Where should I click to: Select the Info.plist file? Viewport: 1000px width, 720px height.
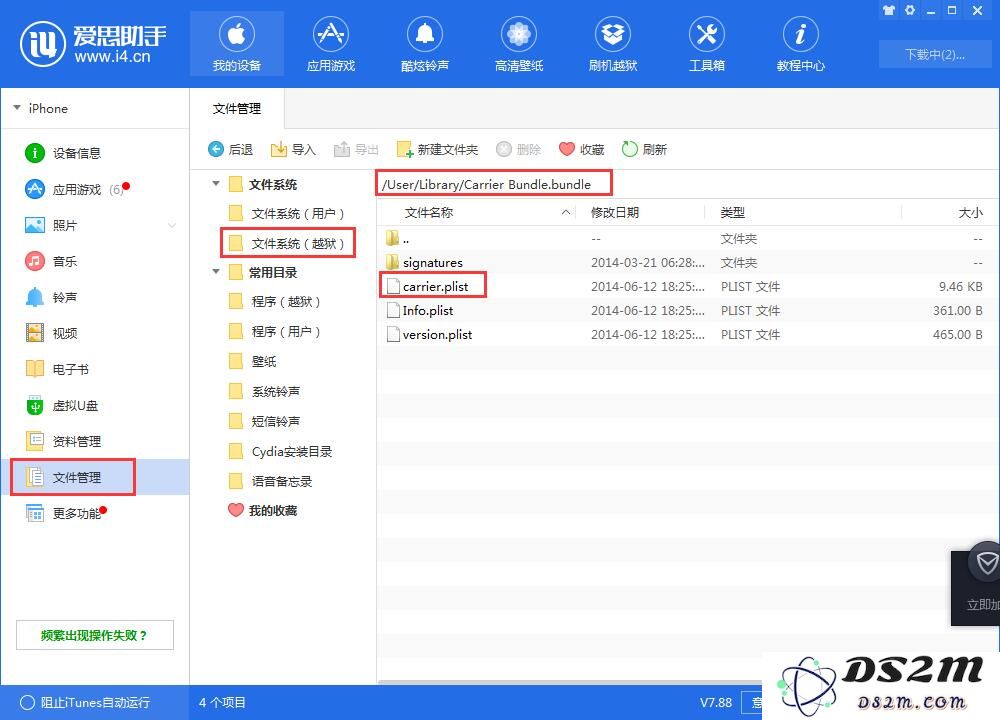click(686, 311)
